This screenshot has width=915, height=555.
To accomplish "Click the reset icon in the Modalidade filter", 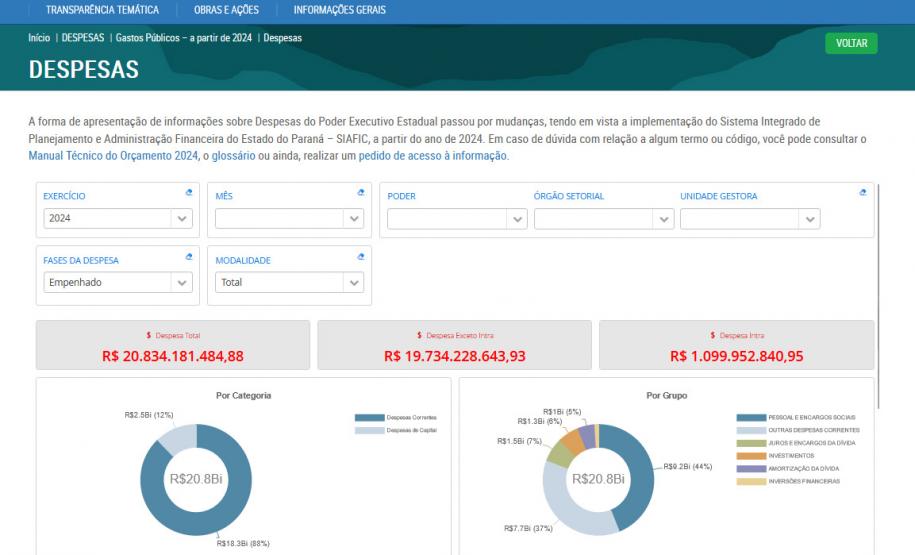I will click(361, 257).
